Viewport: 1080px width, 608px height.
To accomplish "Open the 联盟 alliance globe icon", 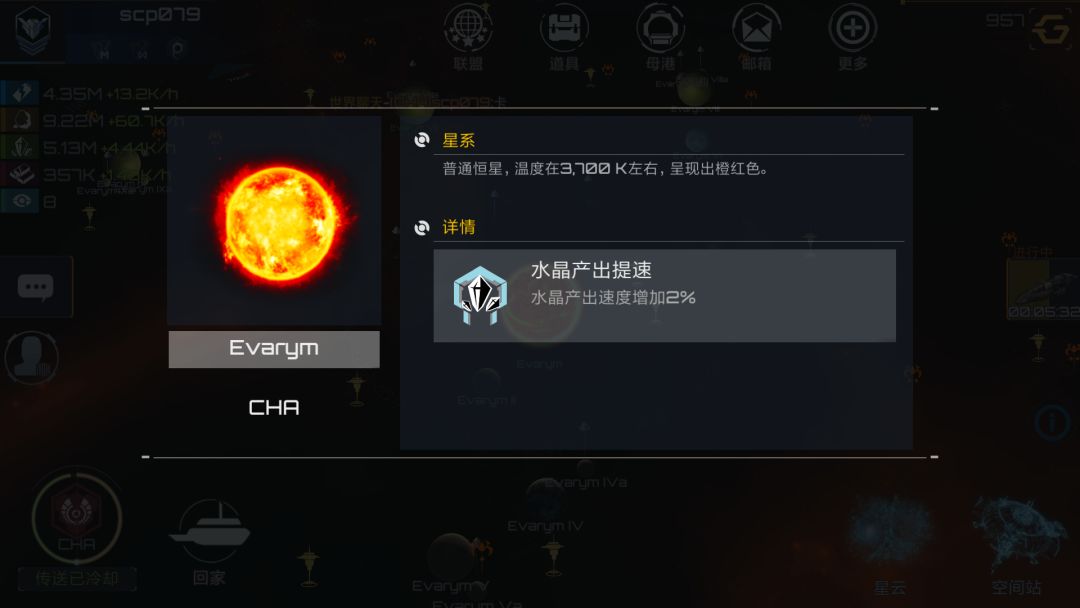I will [468, 29].
